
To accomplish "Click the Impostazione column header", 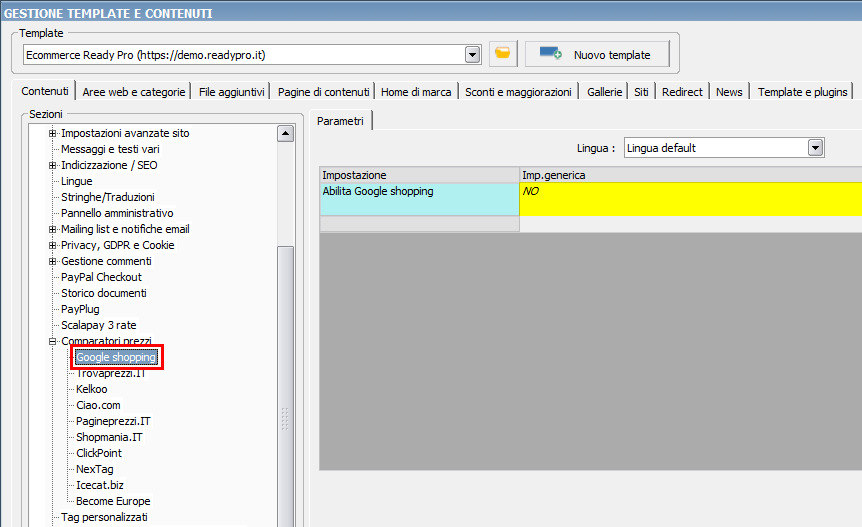I will point(419,175).
